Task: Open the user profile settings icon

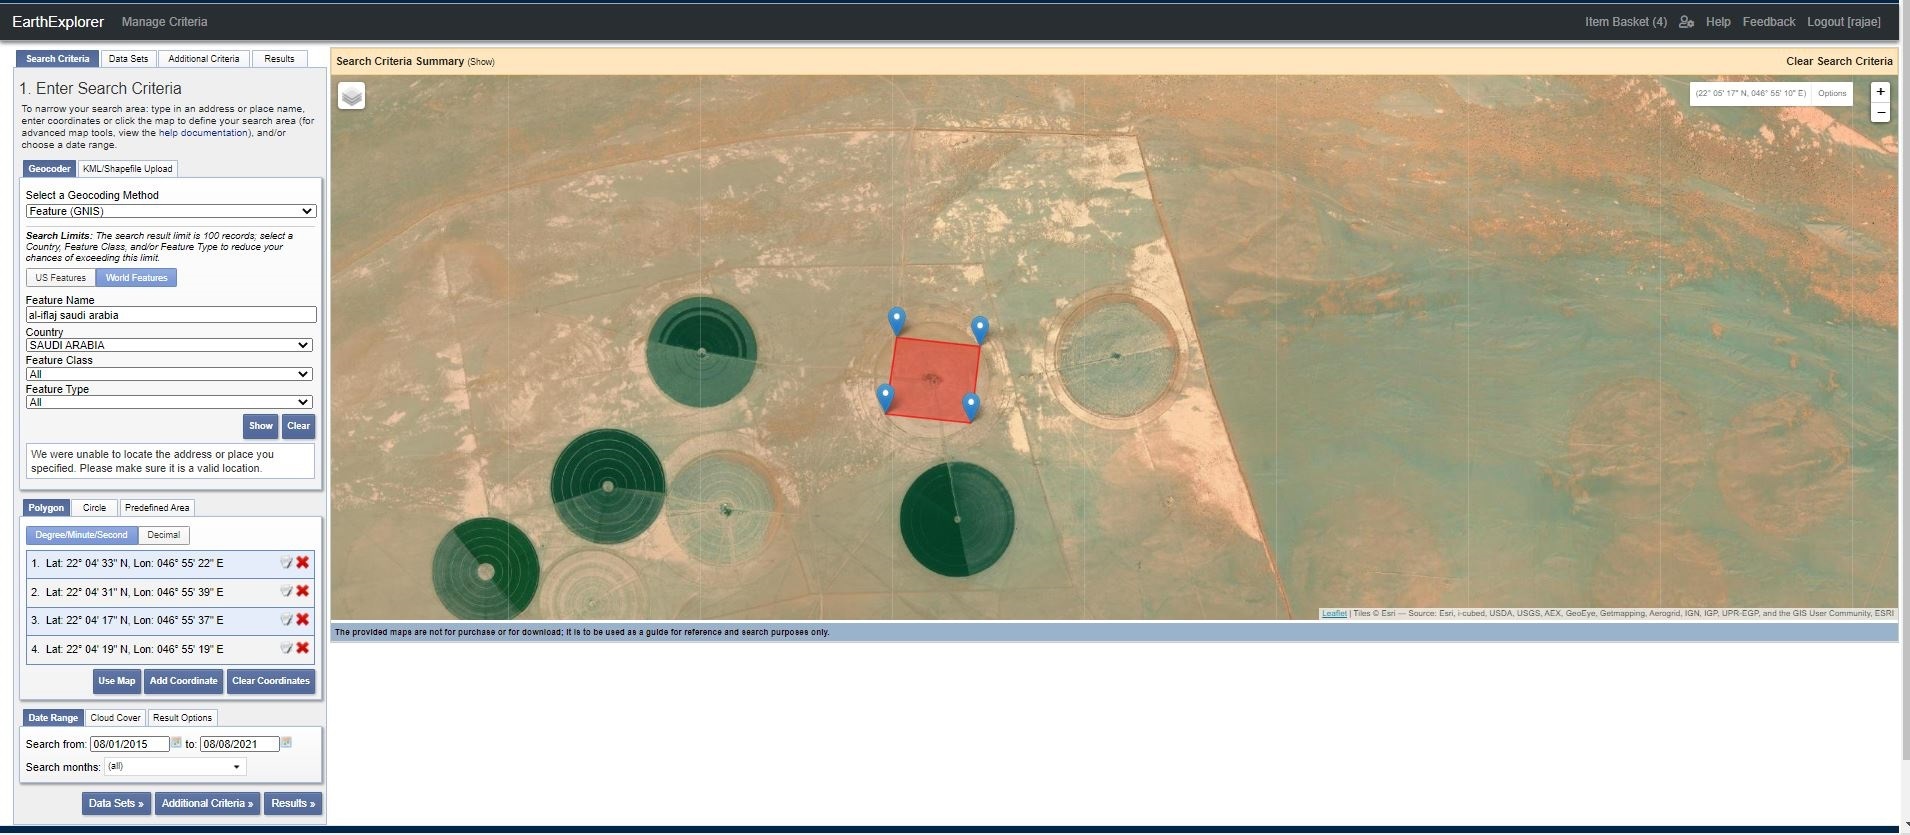Action: tap(1686, 22)
